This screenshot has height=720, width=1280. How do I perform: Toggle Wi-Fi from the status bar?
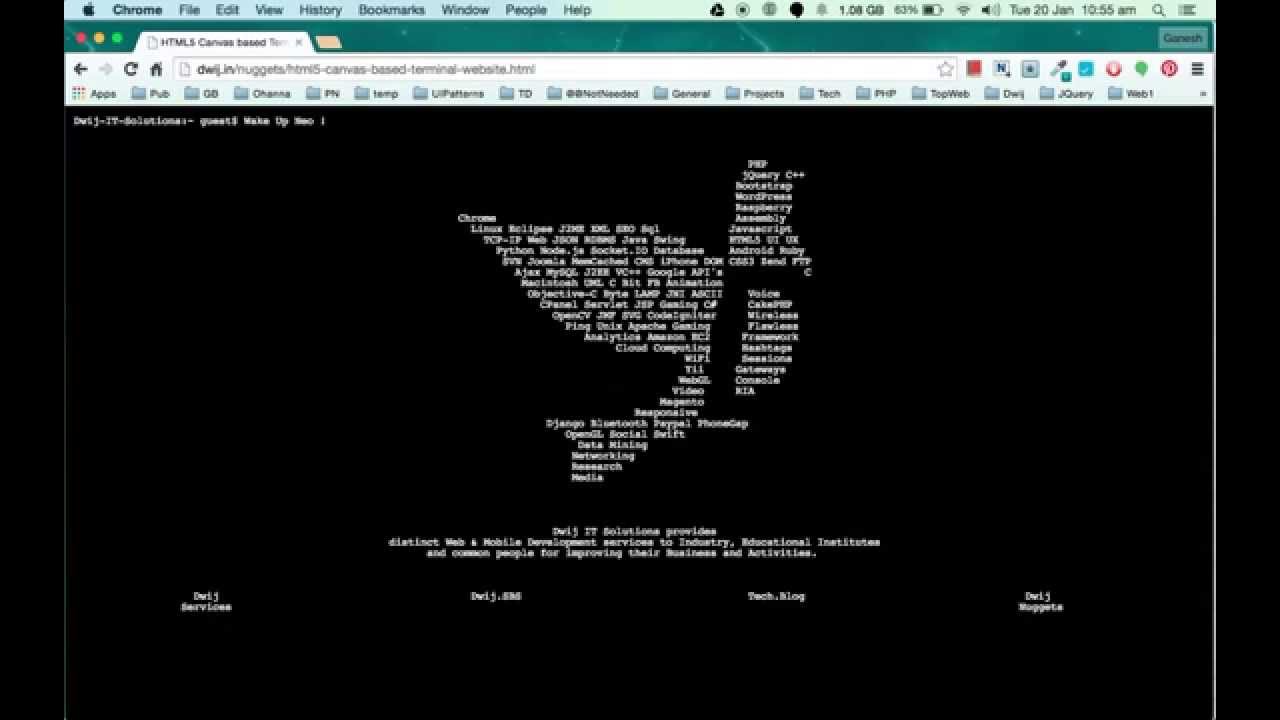tap(962, 10)
